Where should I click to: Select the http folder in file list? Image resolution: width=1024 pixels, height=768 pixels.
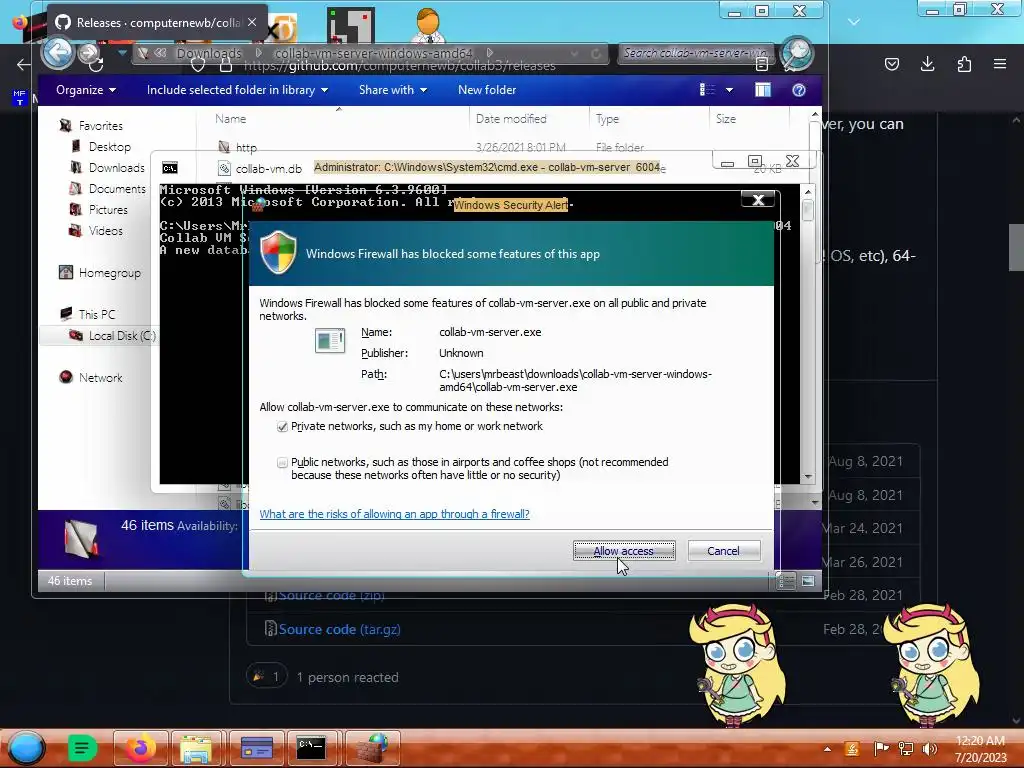pos(246,148)
